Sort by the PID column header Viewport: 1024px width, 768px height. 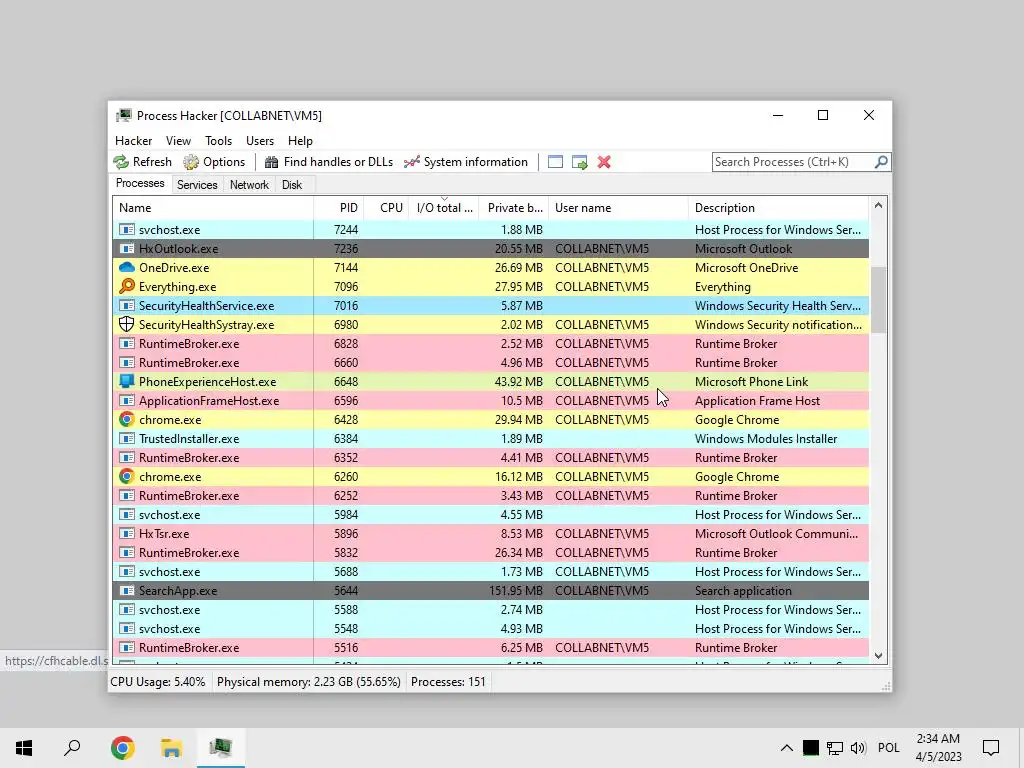point(339,208)
